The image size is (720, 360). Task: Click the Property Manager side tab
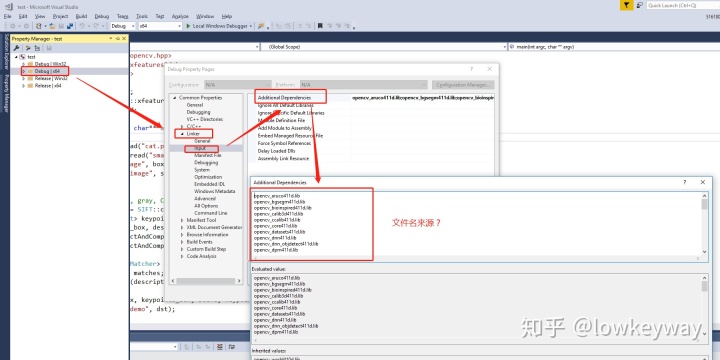6,93
